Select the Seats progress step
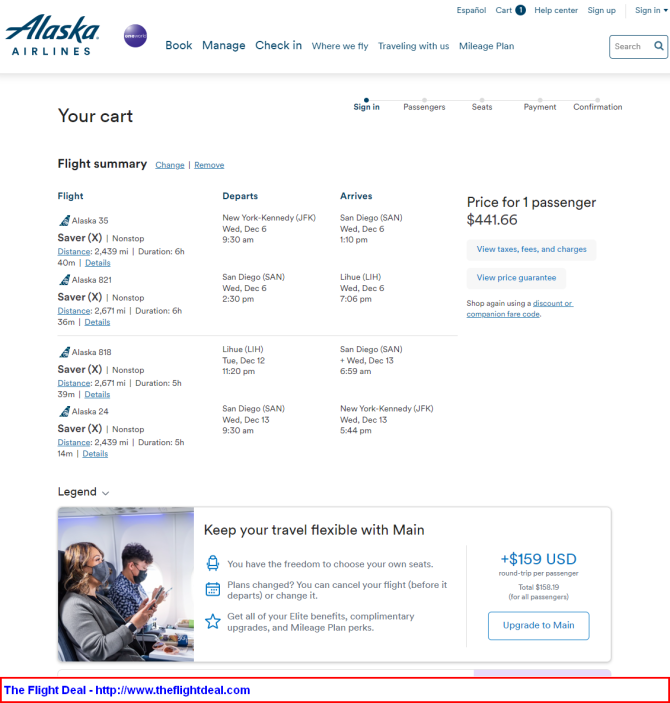The image size is (670, 703). click(x=482, y=105)
